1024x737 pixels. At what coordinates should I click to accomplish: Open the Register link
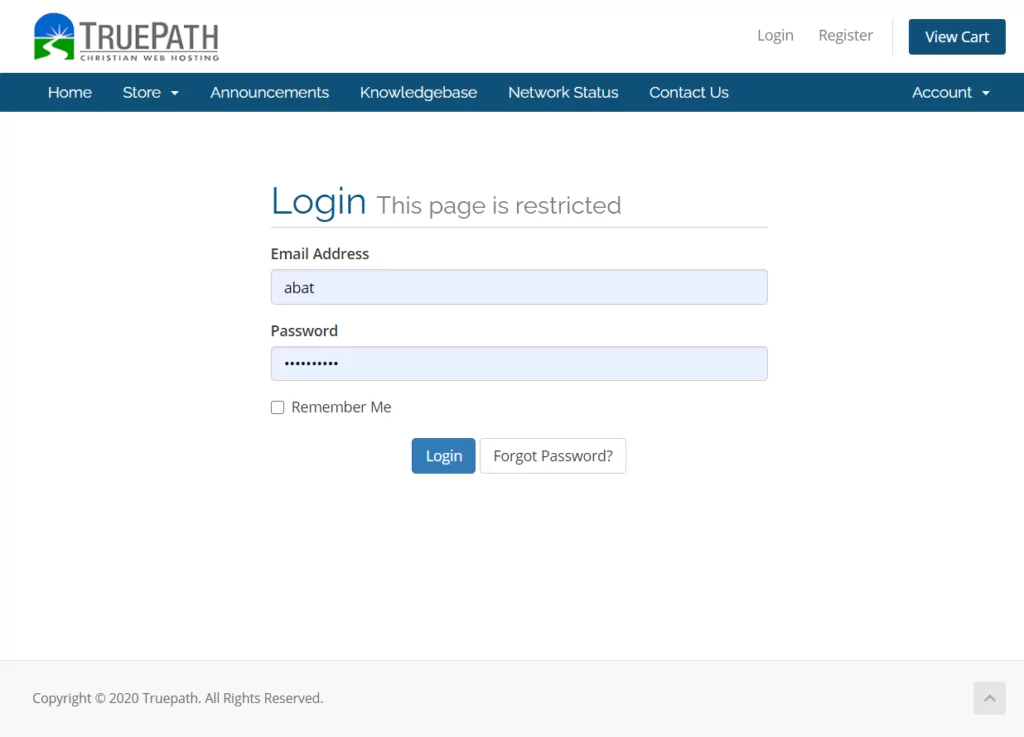pos(845,36)
